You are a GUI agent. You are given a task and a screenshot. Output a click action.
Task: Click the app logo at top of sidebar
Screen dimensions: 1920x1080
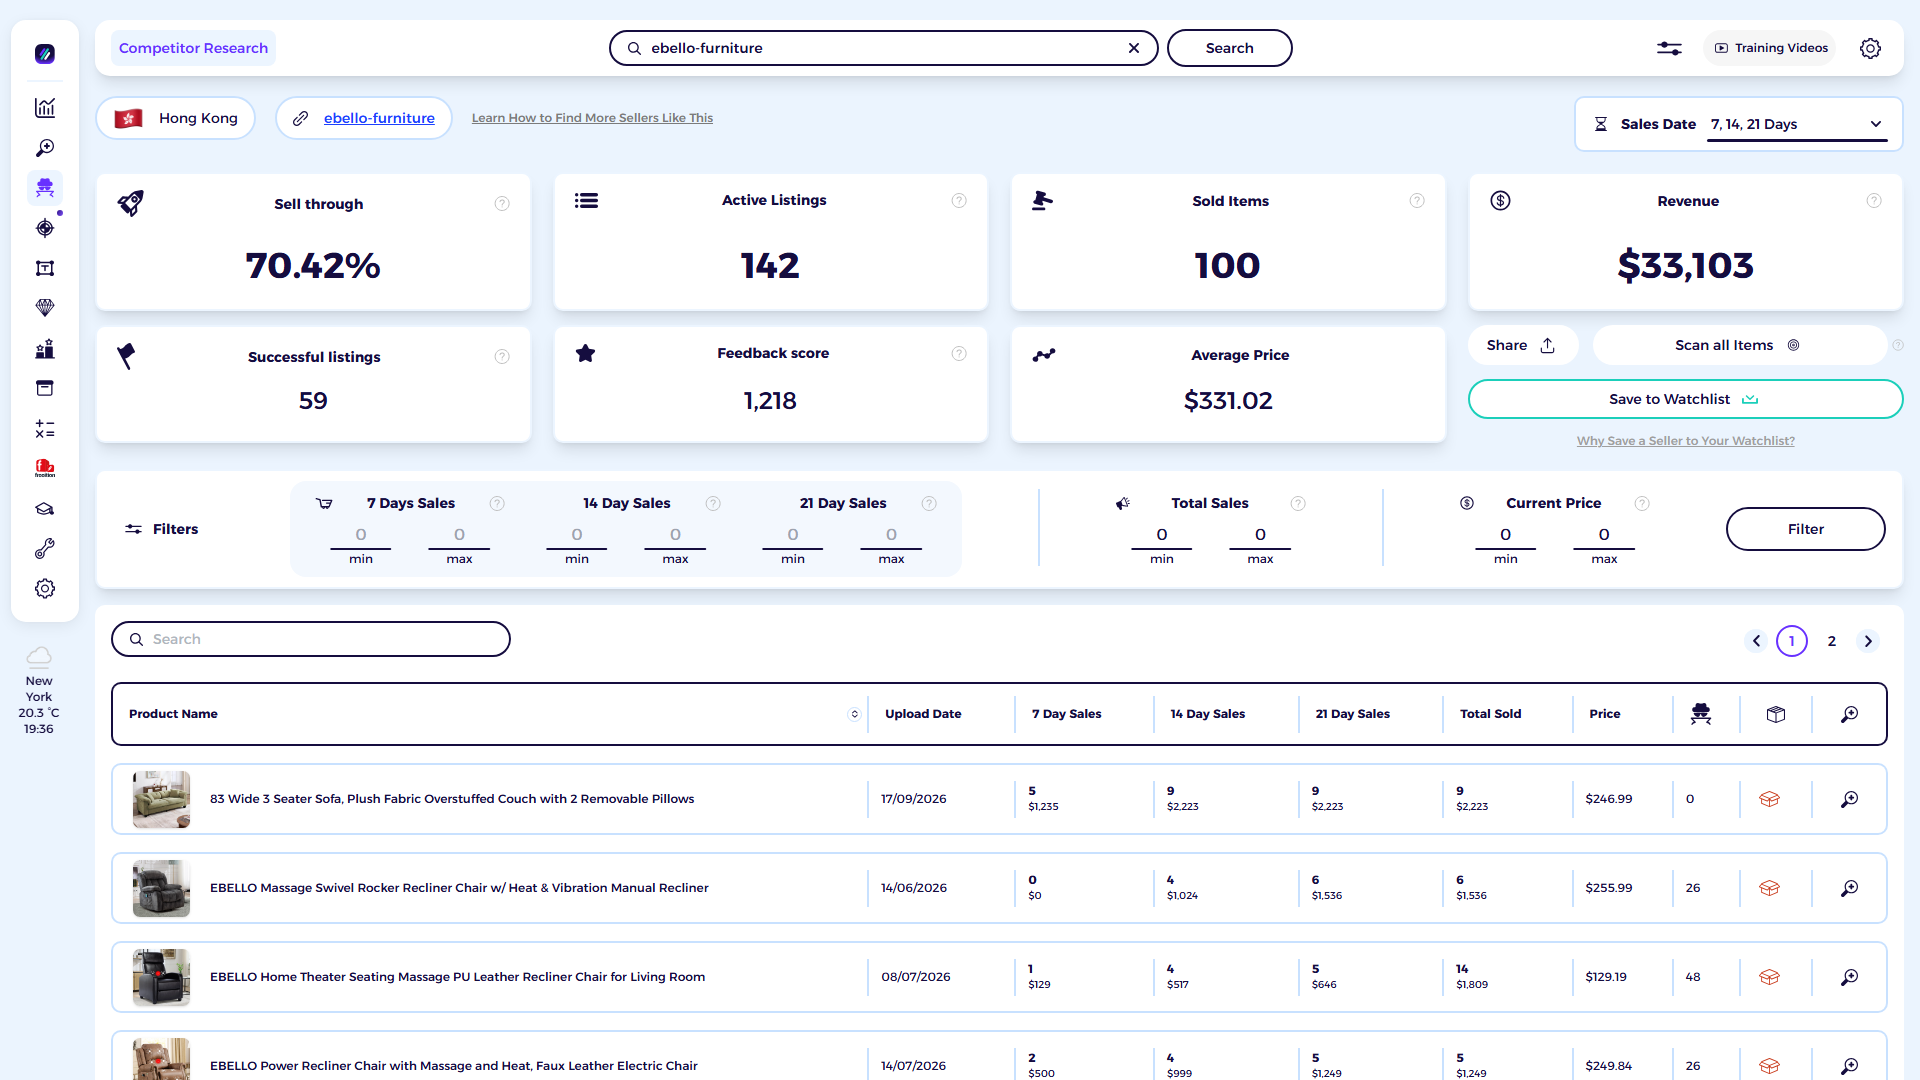point(45,54)
